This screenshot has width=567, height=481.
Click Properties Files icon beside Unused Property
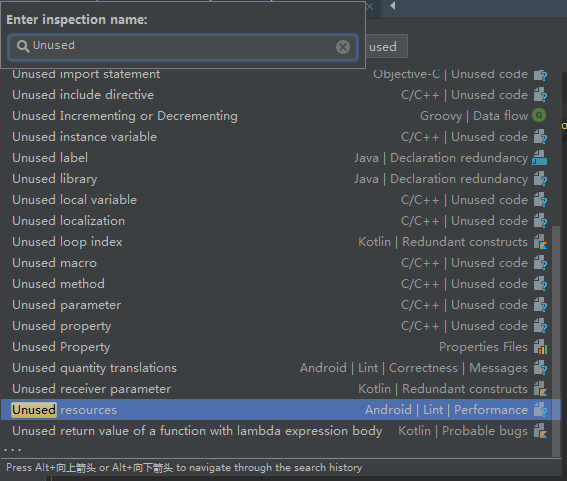pos(541,346)
